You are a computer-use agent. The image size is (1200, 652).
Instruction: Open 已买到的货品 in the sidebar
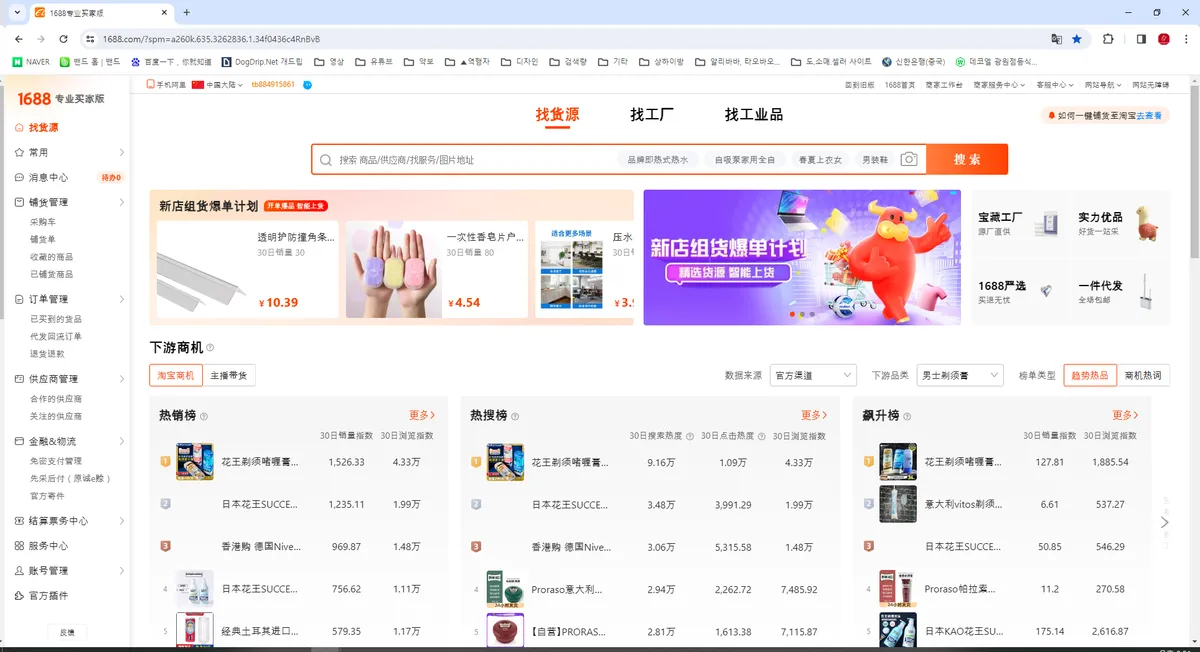tap(56, 319)
